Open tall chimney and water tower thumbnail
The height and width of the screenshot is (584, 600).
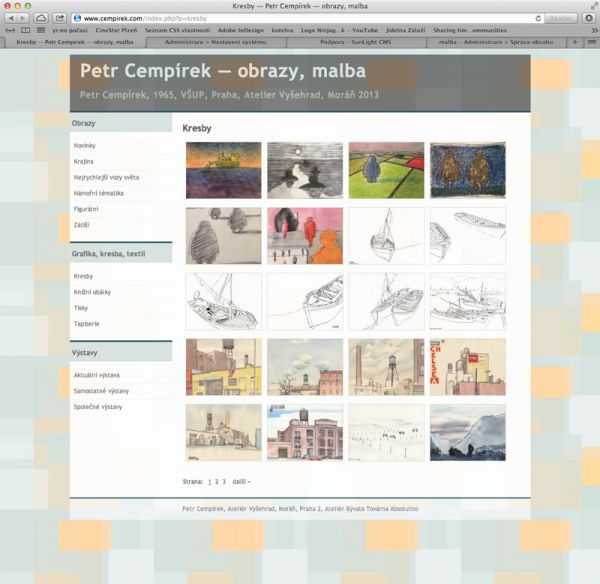pos(386,367)
